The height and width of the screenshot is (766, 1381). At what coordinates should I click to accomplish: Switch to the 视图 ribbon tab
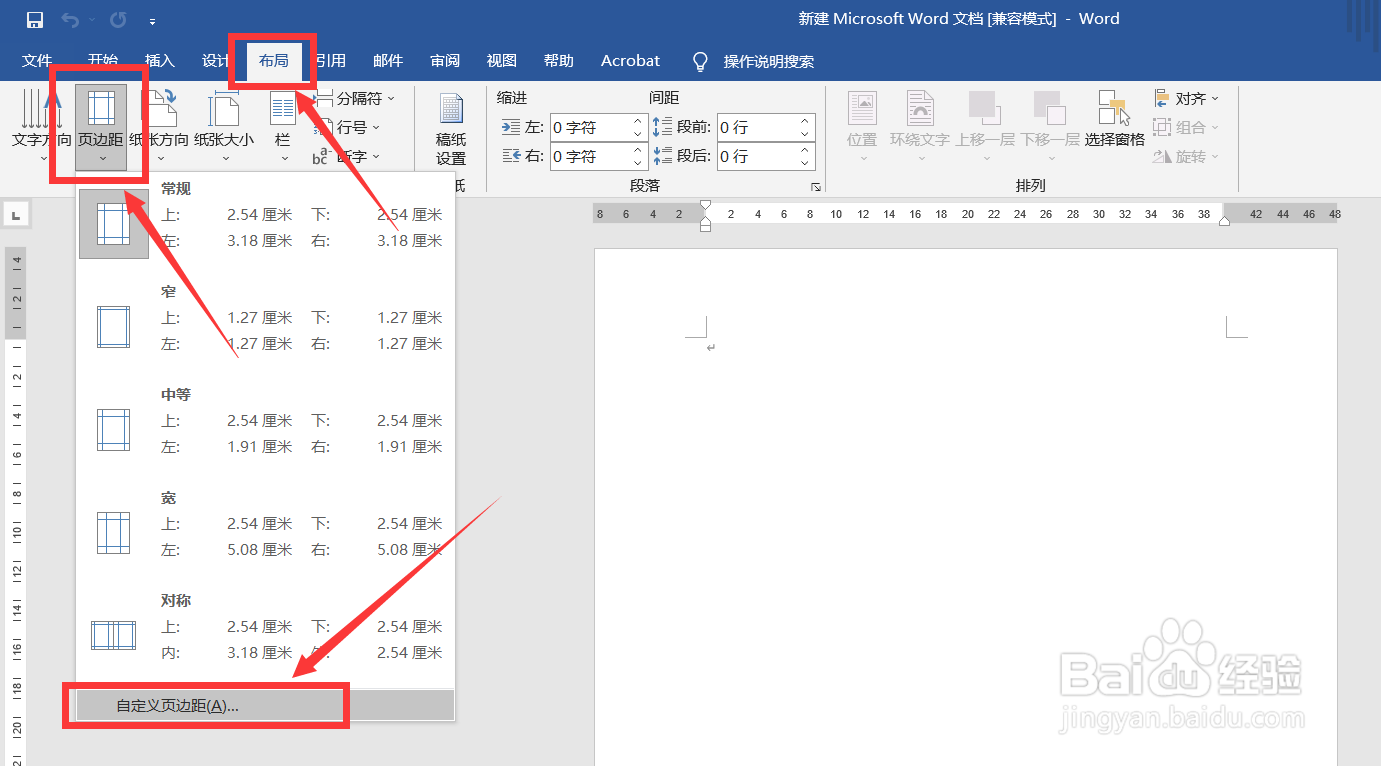tap(500, 60)
